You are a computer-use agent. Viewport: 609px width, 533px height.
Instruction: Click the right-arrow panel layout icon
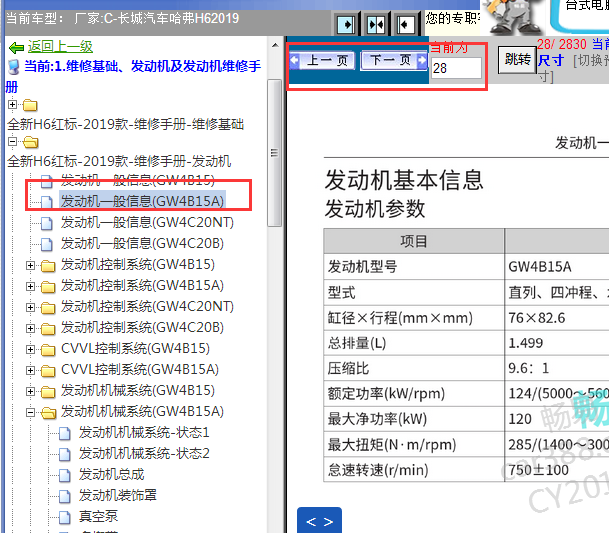[346, 25]
